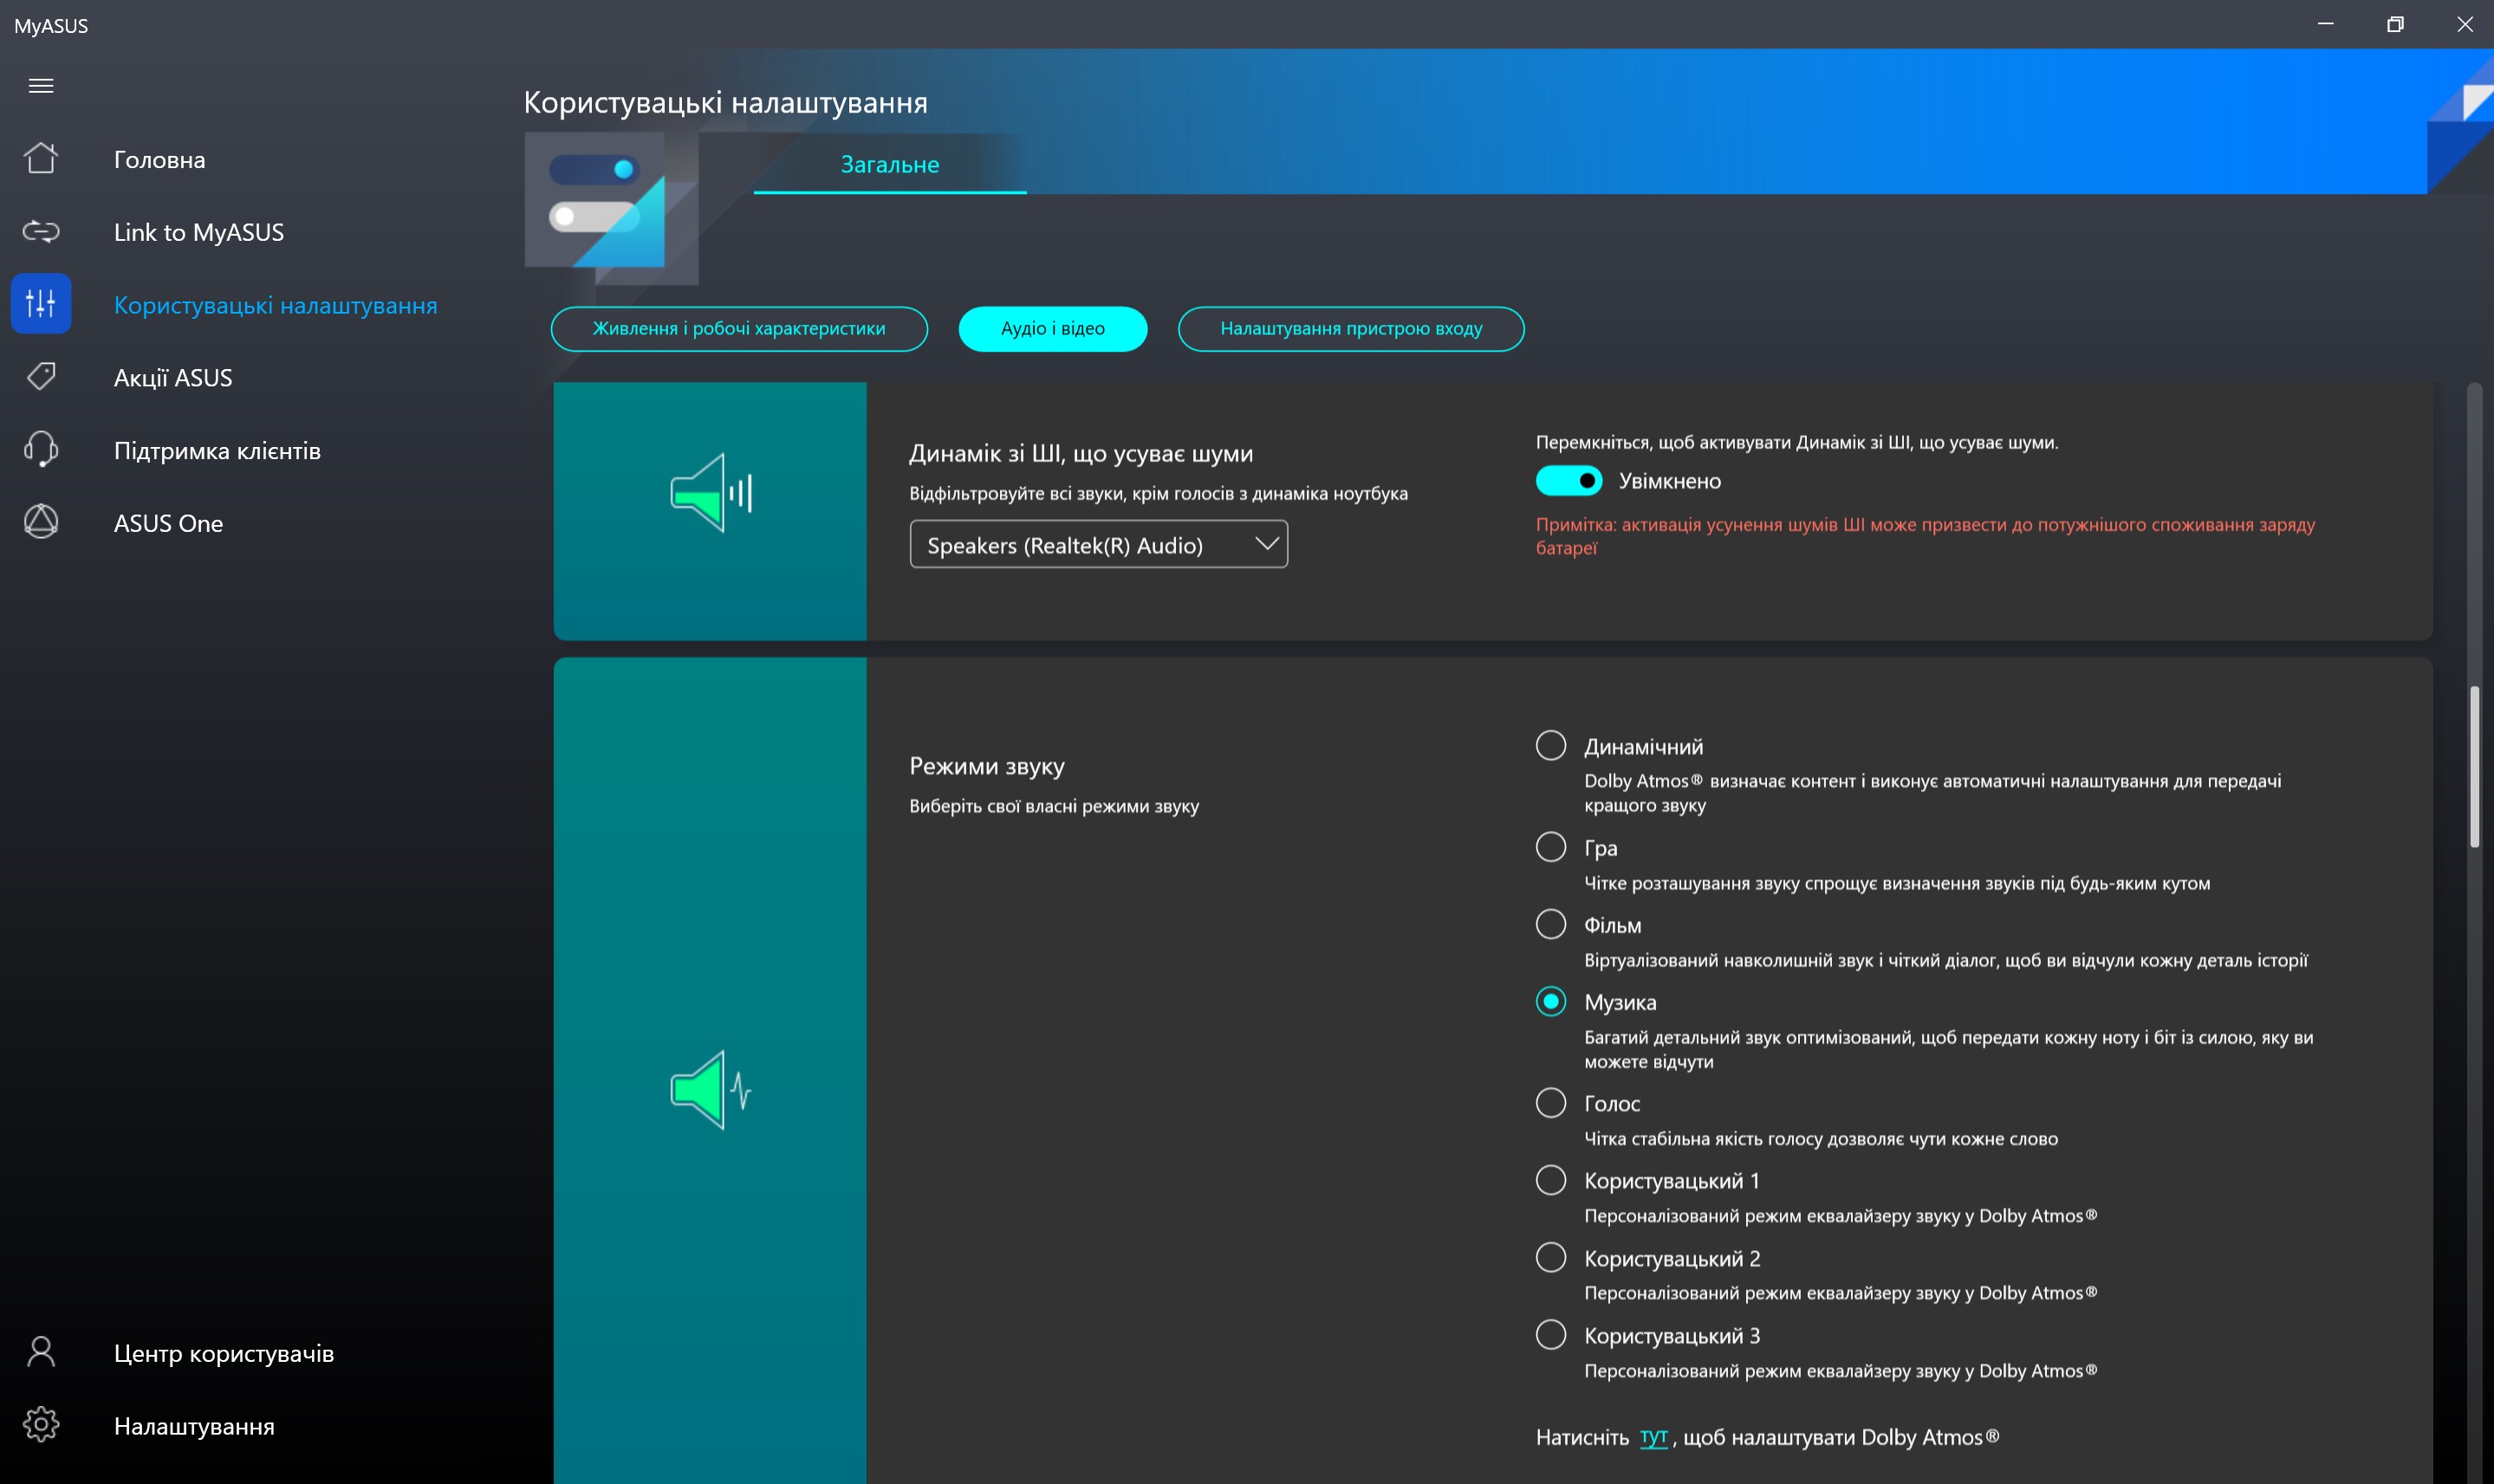Click the ASUS One triangle icon
This screenshot has width=2494, height=1484.
41,522
